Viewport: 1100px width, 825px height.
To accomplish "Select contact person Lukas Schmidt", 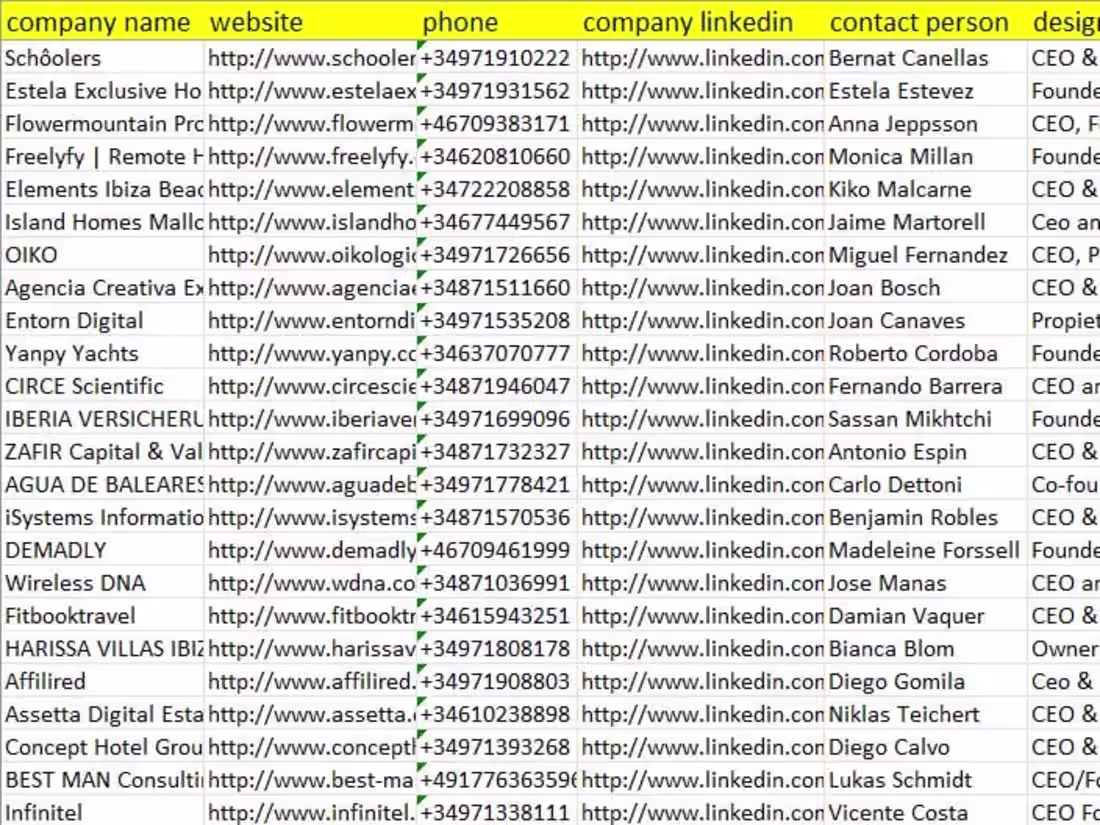I will (x=926, y=779).
